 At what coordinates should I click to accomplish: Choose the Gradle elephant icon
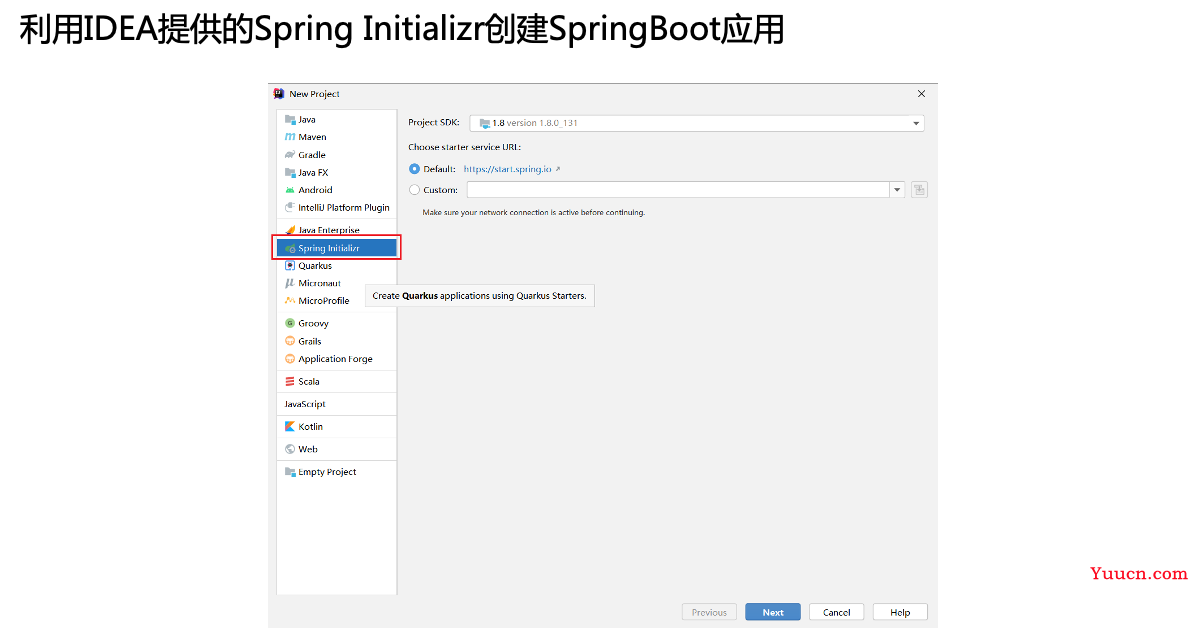click(290, 155)
